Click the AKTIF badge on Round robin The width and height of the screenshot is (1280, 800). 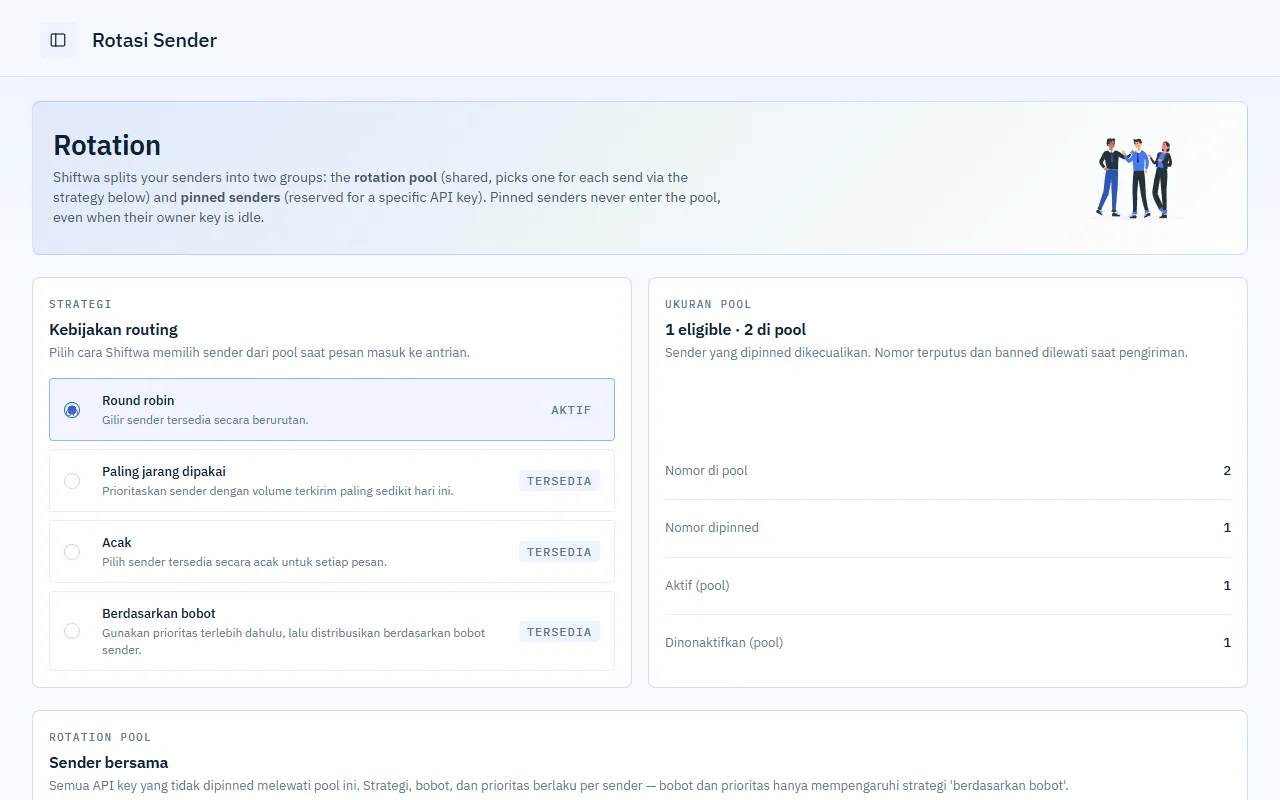pyautogui.click(x=572, y=410)
